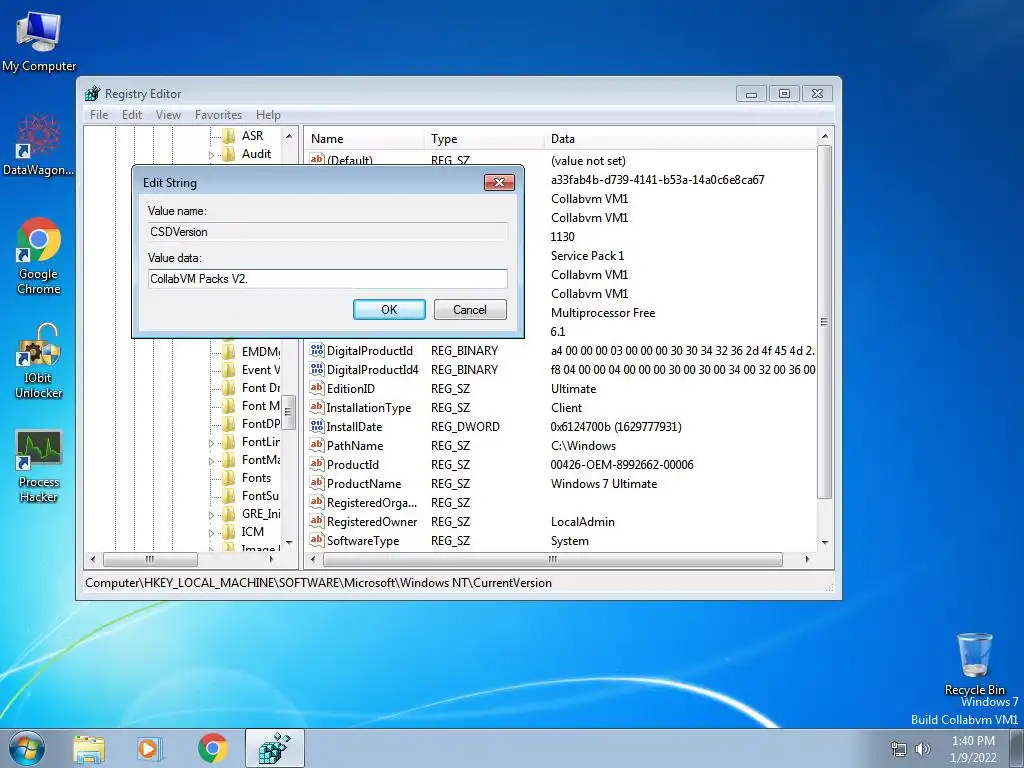
Task: Click the network tray icon
Action: (899, 749)
